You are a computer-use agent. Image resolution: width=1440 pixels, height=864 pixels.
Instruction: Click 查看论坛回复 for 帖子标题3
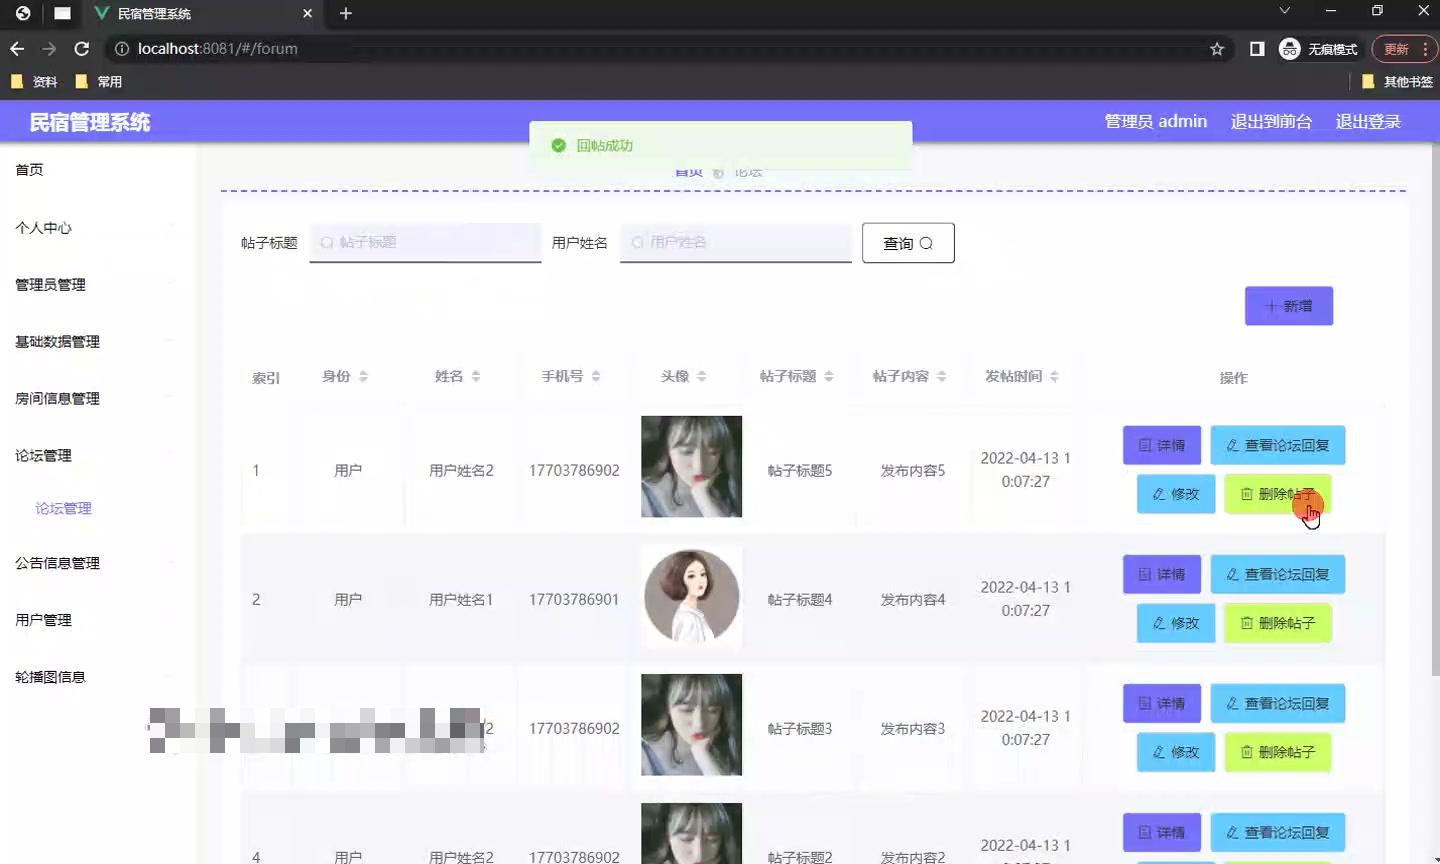[x=1278, y=703]
